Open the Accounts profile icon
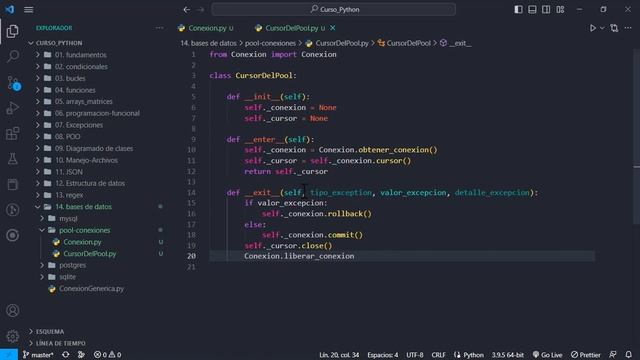Screen dimensions: 640x360 pos(13,311)
